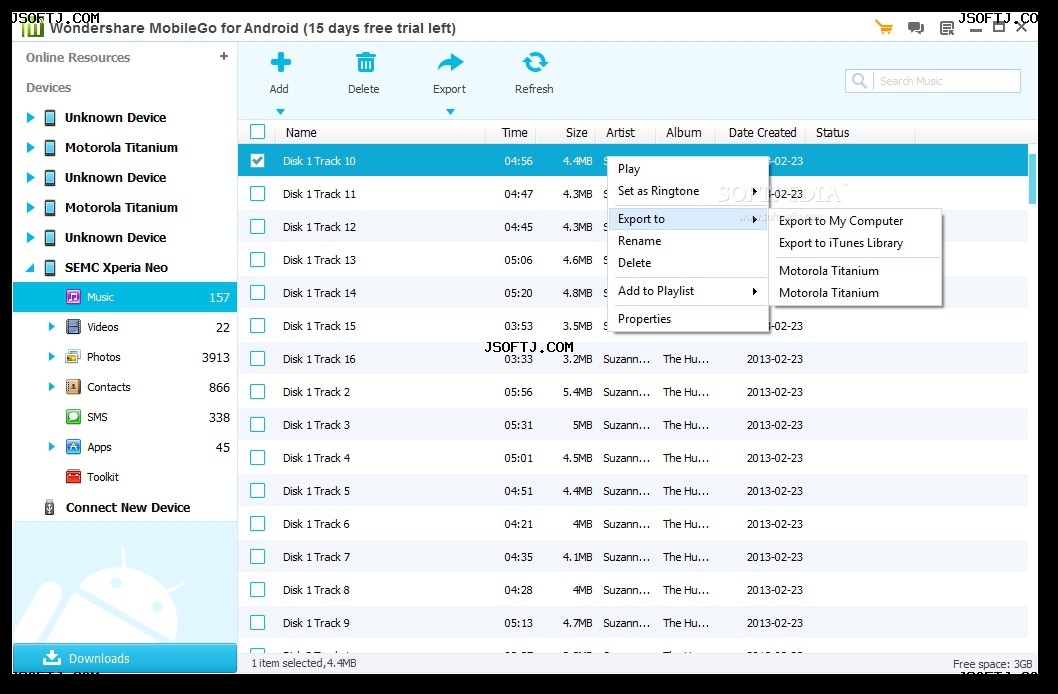
Task: Select the SMS message icon
Action: point(74,417)
